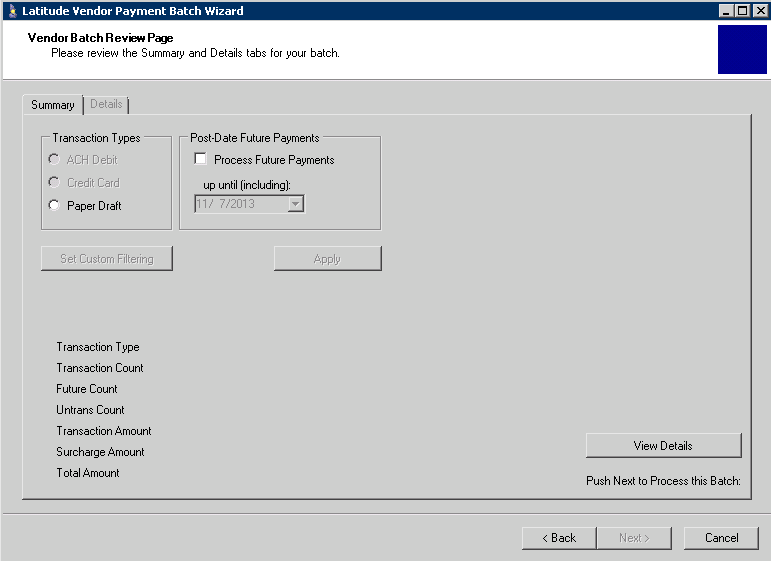Image resolution: width=771 pixels, height=561 pixels.
Task: Click the Untrans Count label
Action: [90, 410]
